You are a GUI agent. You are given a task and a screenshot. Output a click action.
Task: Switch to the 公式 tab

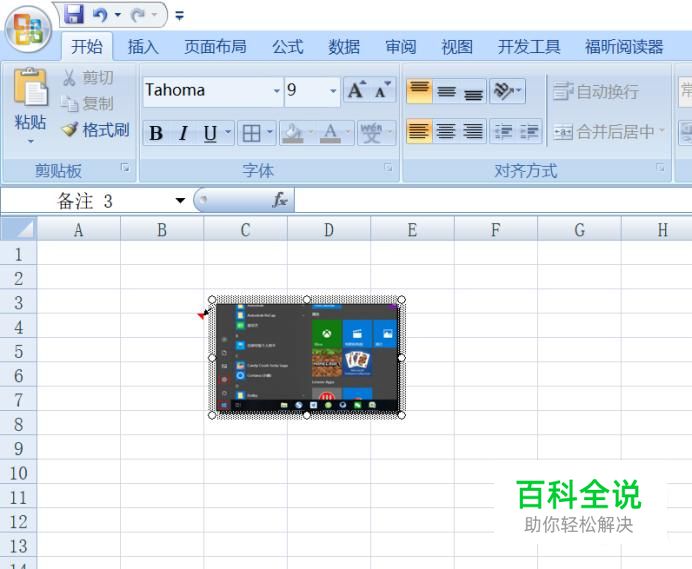pyautogui.click(x=287, y=46)
